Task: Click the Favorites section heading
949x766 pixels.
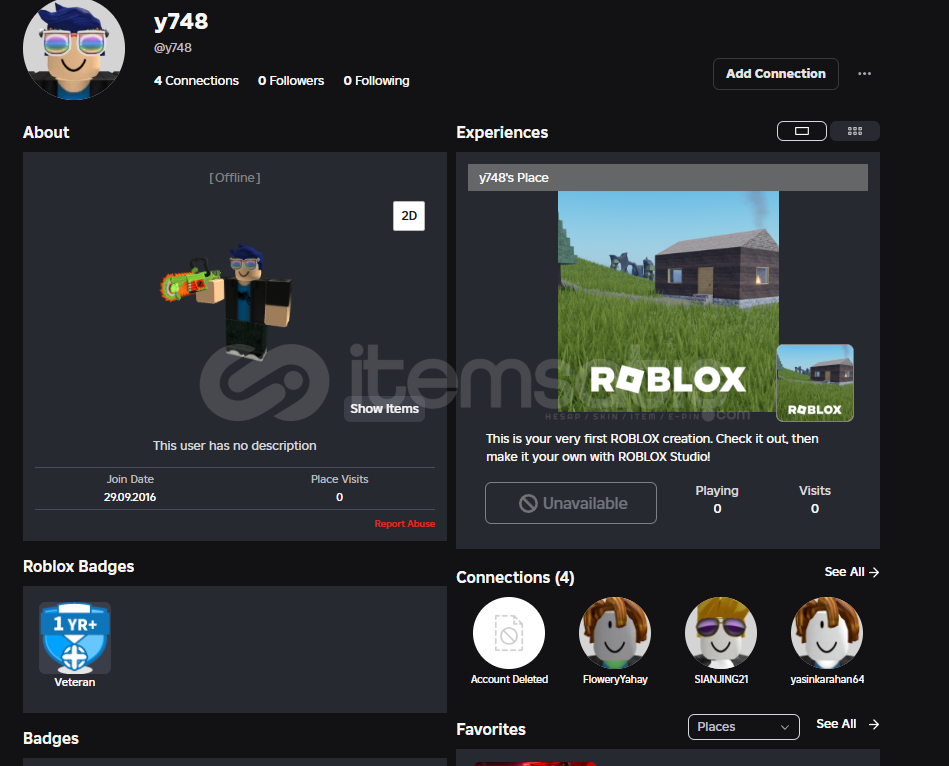Action: pos(491,730)
